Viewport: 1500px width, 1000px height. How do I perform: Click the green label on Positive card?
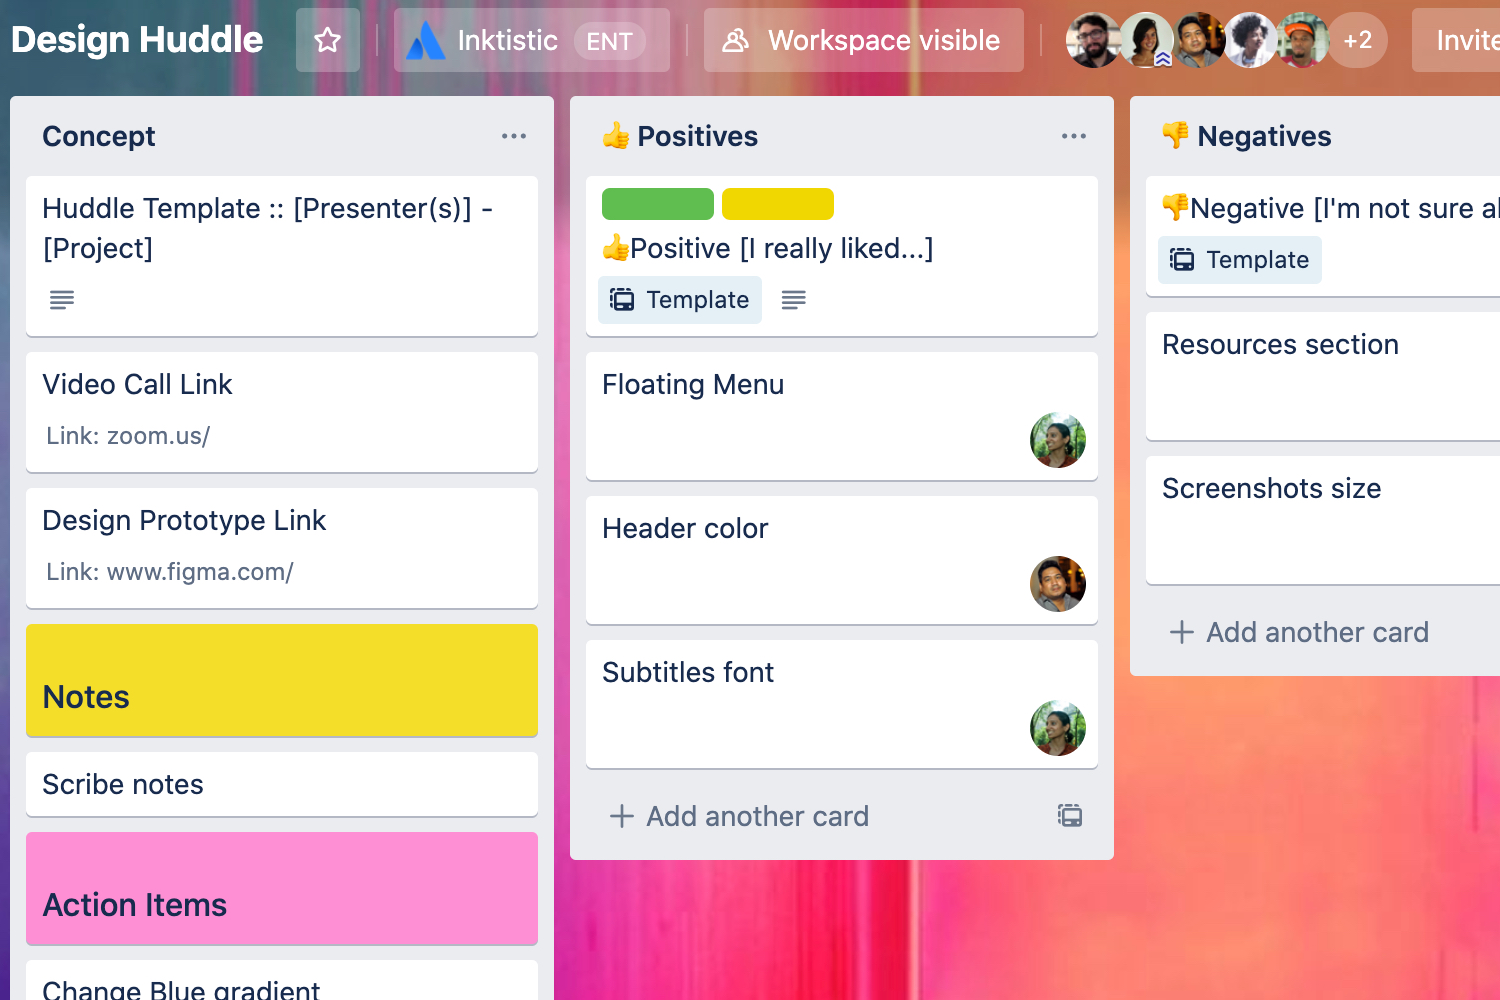coord(657,204)
